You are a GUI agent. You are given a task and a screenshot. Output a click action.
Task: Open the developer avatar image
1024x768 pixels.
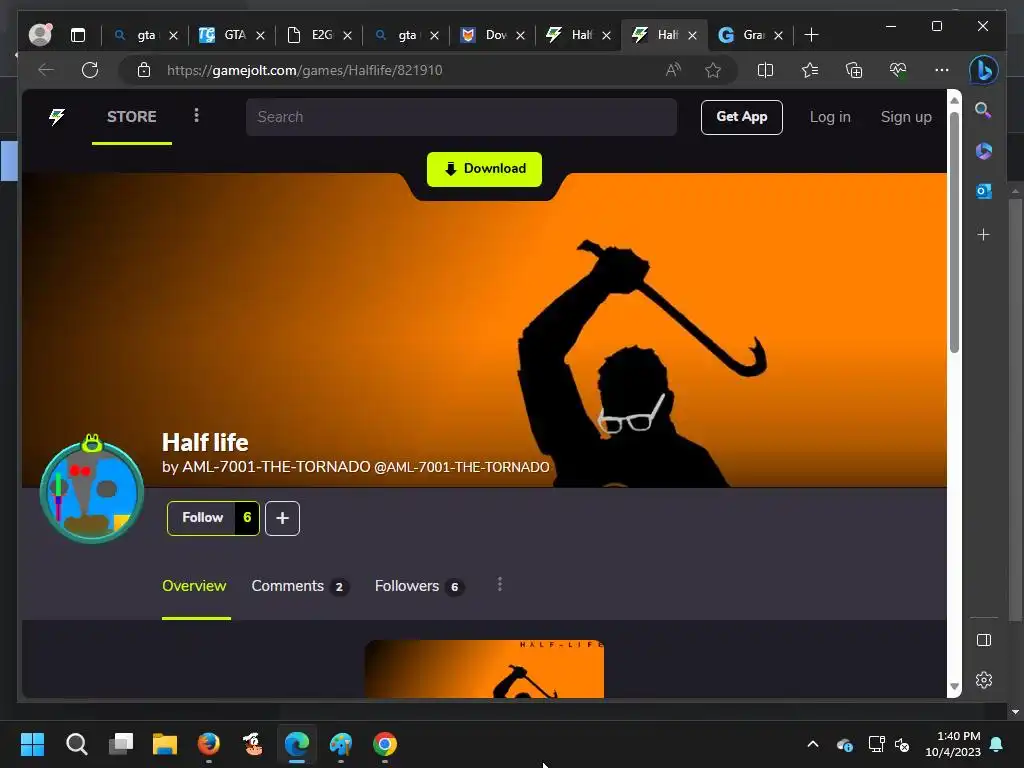pyautogui.click(x=92, y=490)
